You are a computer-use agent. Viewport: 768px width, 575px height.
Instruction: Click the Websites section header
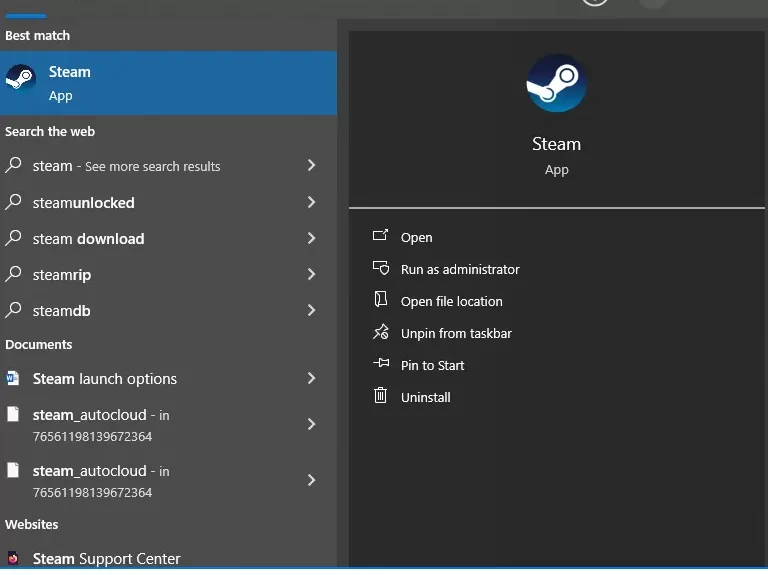[32, 524]
